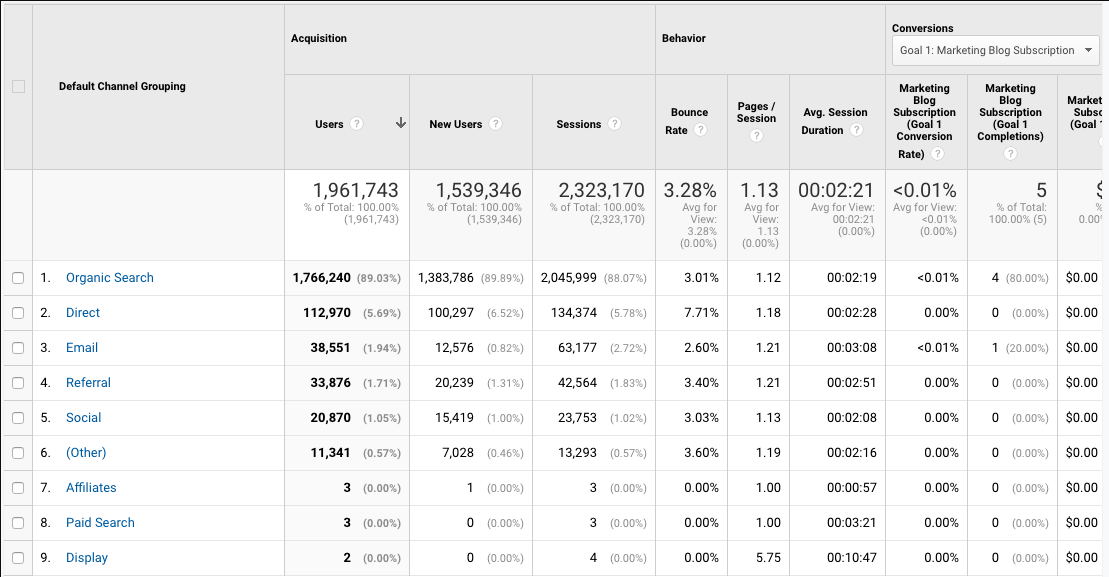Viewport: 1109px width, 577px height.
Task: Select the Organic Search row checkbox
Action: (x=18, y=277)
